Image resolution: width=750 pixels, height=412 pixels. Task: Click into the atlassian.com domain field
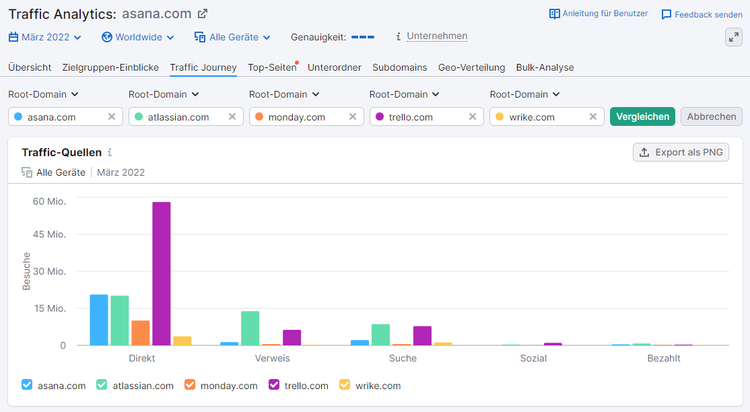click(x=184, y=117)
